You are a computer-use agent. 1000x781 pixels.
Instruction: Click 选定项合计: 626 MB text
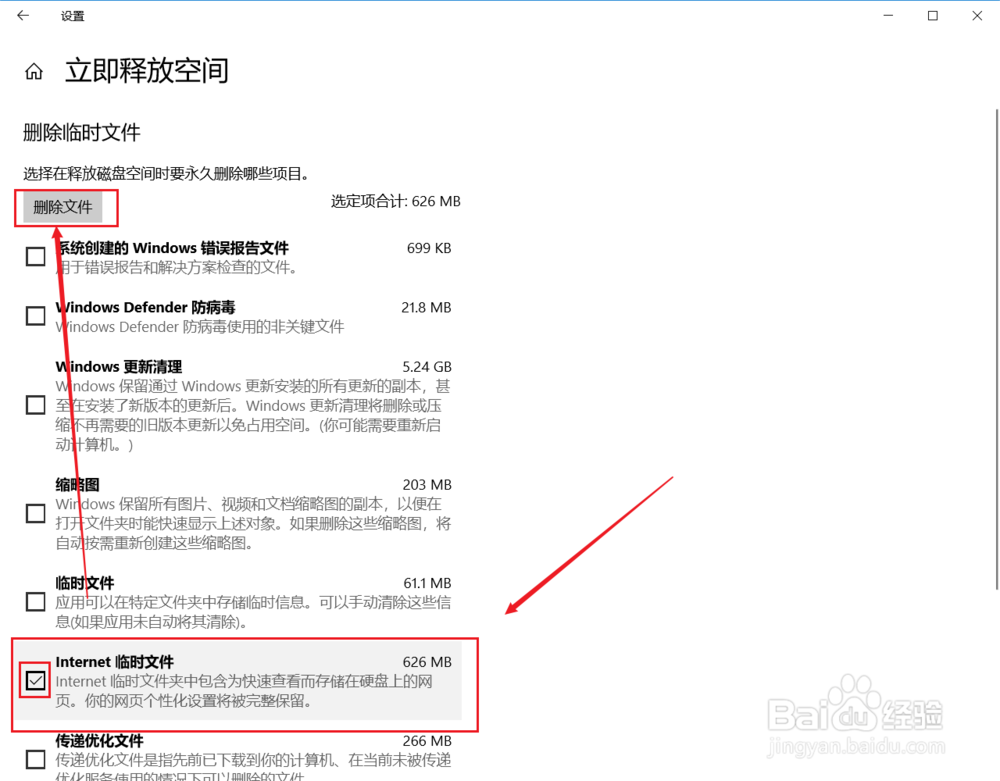[395, 201]
